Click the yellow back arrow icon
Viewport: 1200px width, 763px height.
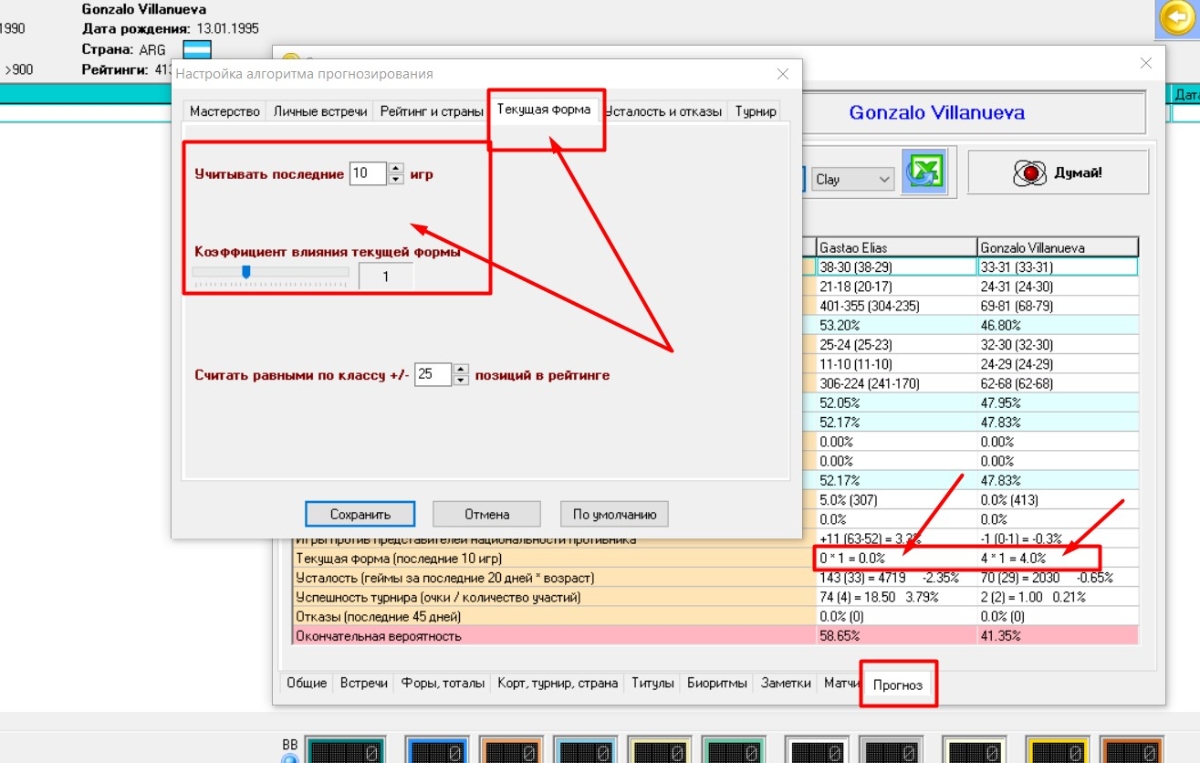coord(1176,18)
